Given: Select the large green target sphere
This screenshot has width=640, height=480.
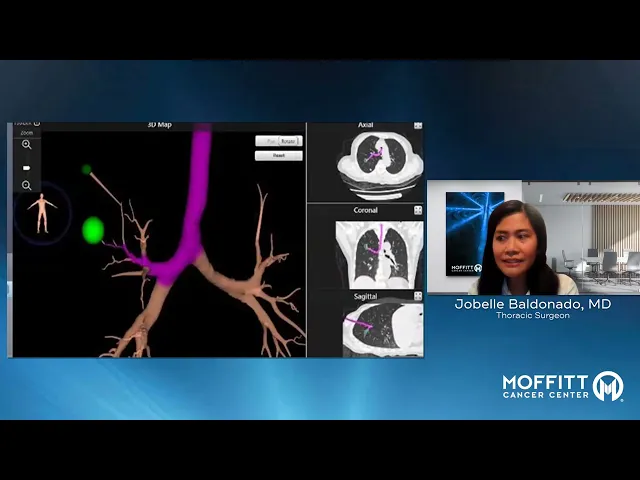Looking at the screenshot, I should pos(93,231).
